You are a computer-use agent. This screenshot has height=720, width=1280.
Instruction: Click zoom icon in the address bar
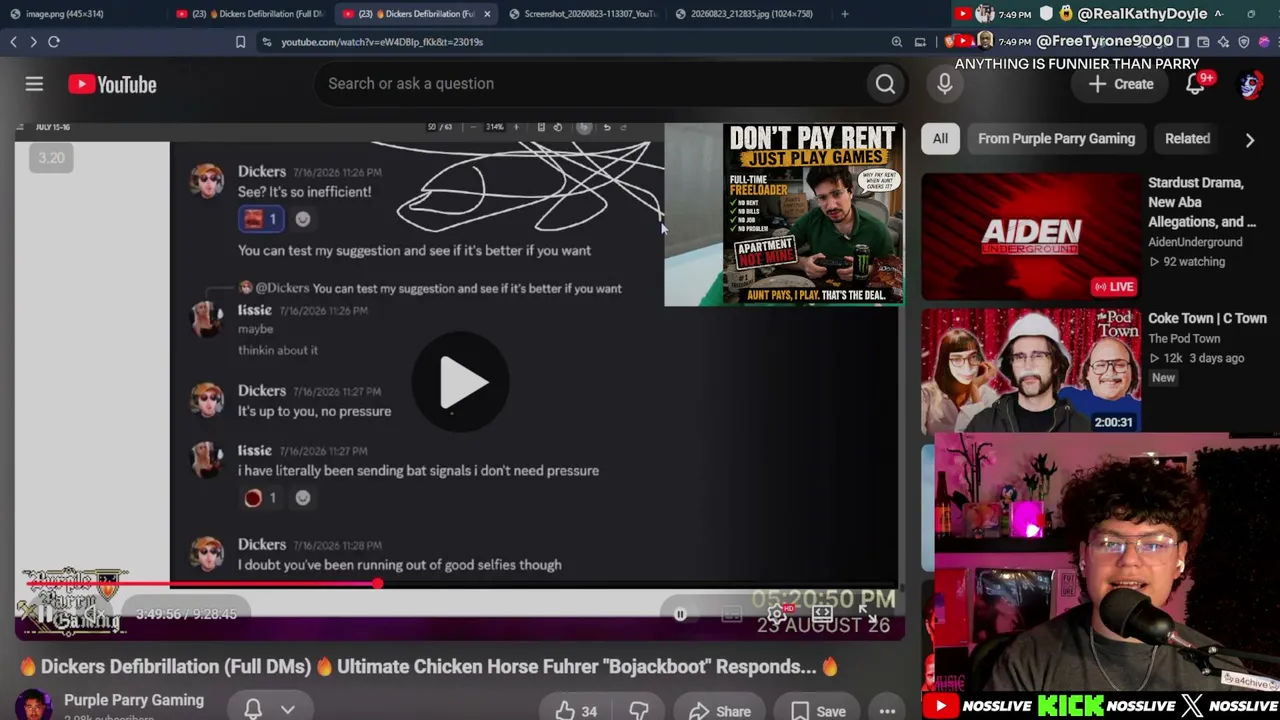(x=897, y=42)
